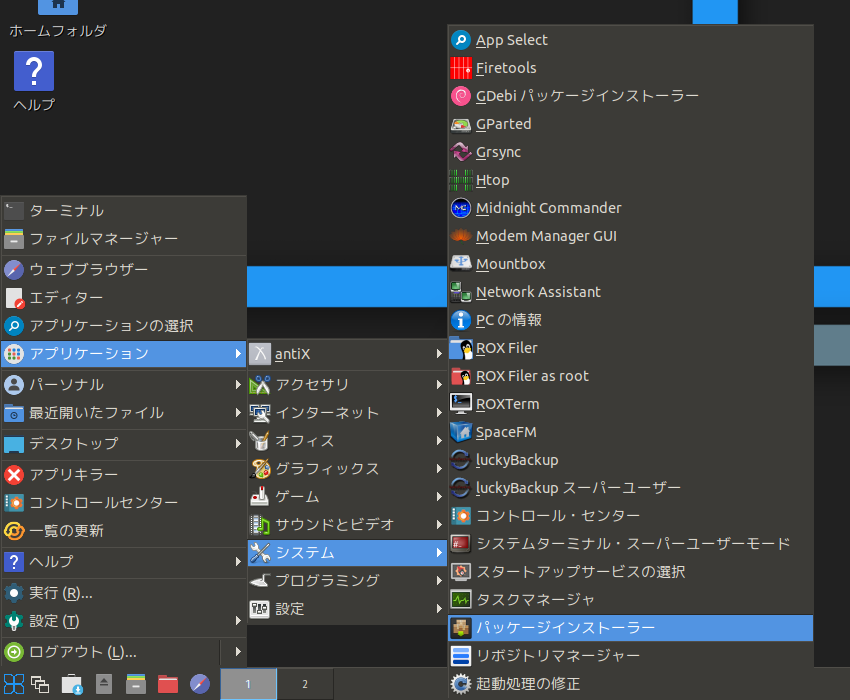Expand the アクセサリ submenu

tap(347, 385)
